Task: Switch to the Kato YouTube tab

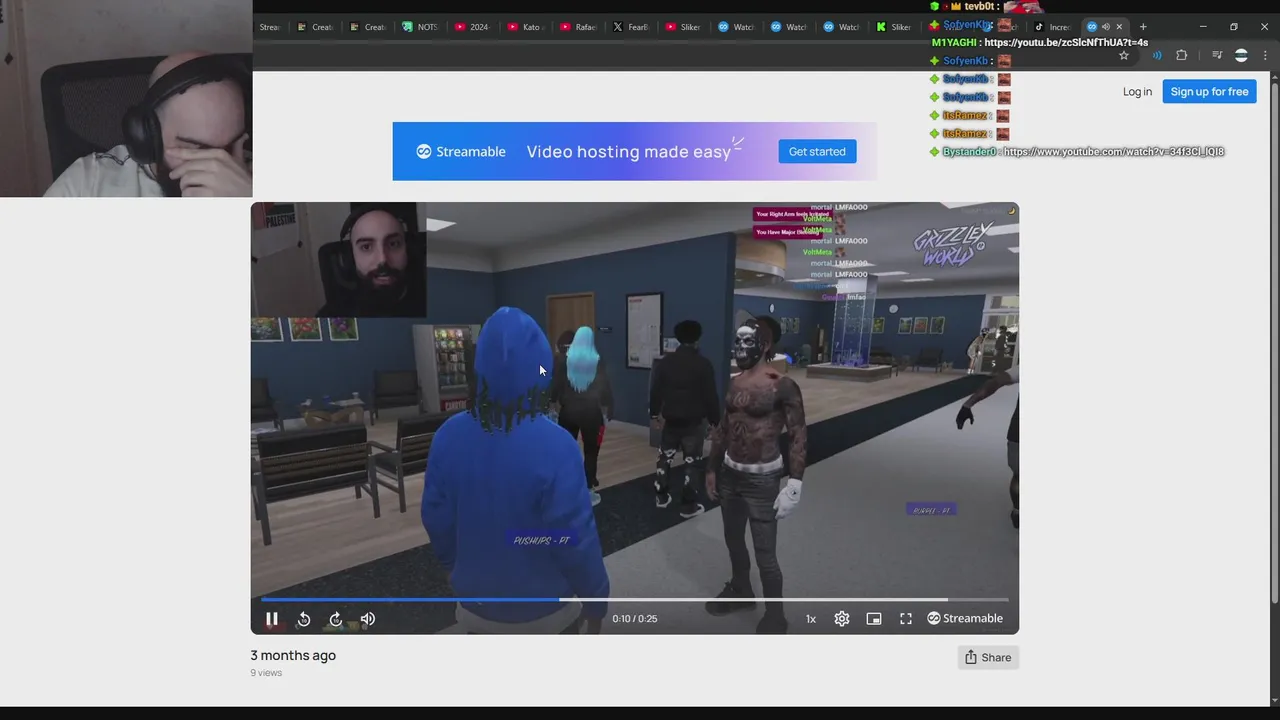Action: [x=524, y=27]
